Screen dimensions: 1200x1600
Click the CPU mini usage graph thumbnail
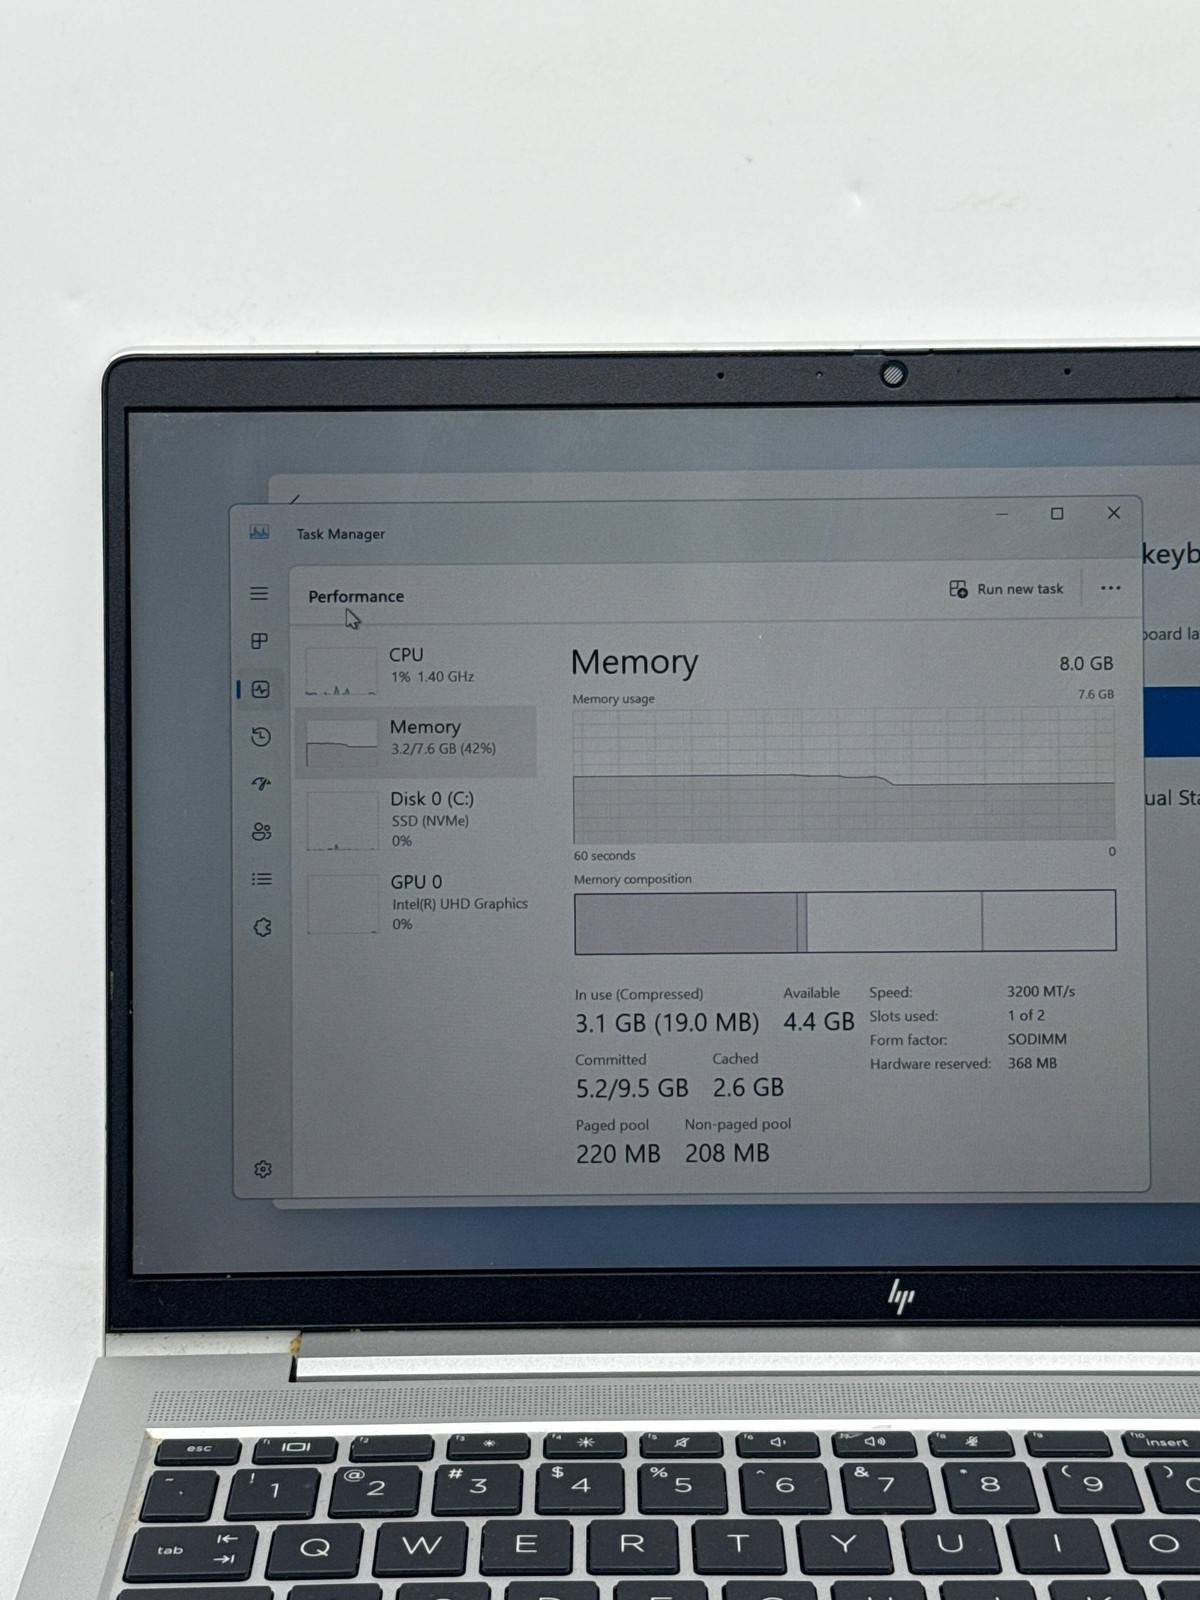pos(341,670)
